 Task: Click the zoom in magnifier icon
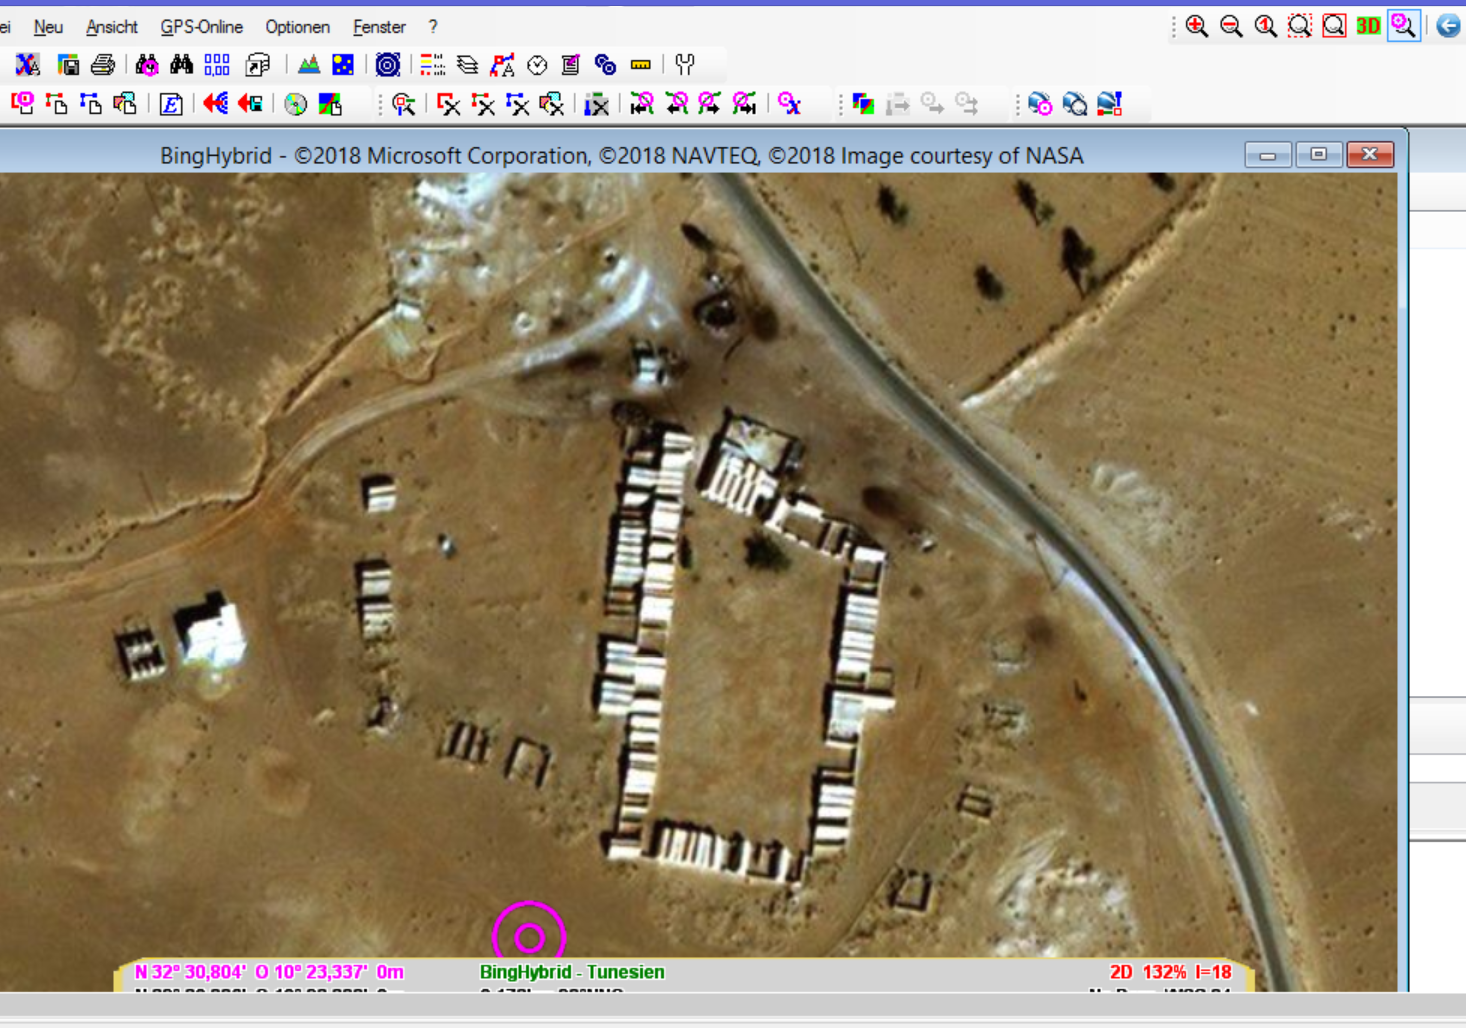pos(1197,27)
